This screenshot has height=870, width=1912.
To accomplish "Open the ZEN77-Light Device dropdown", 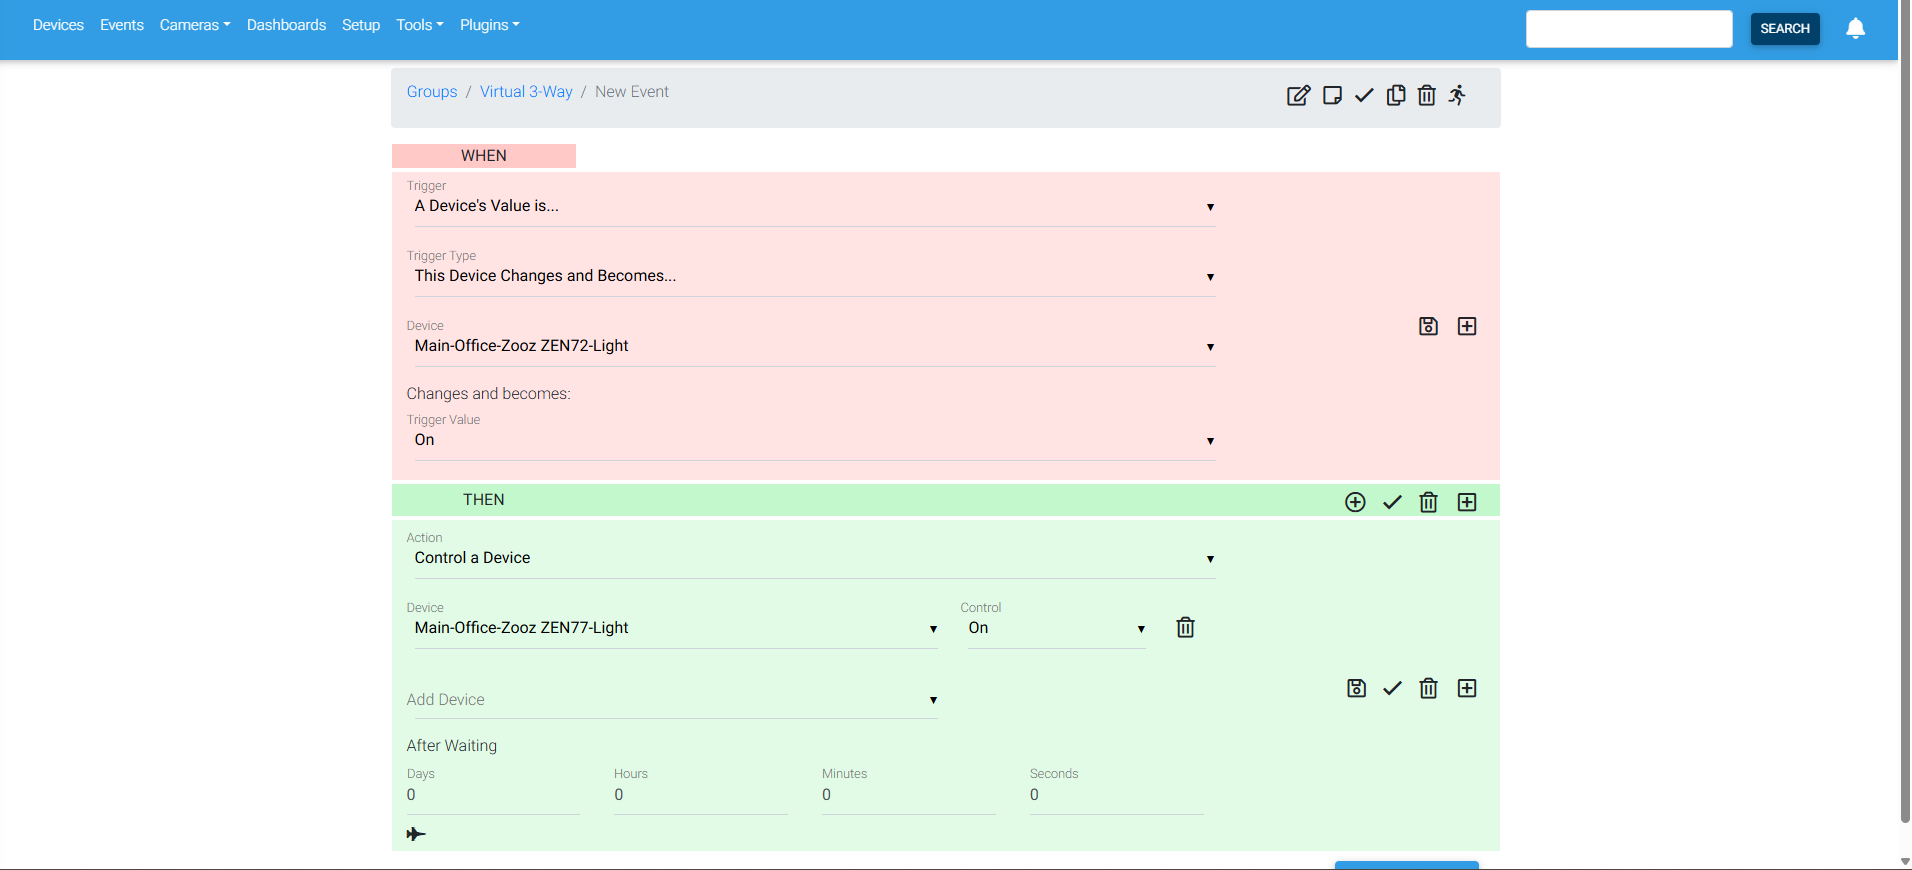I will coord(676,628).
